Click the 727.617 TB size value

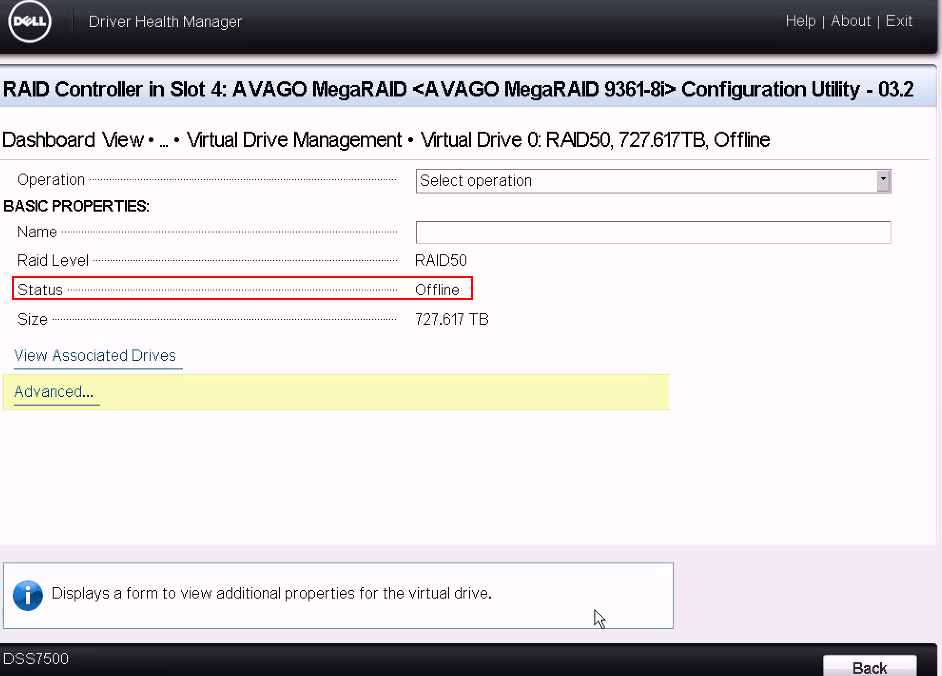pyautogui.click(x=452, y=320)
